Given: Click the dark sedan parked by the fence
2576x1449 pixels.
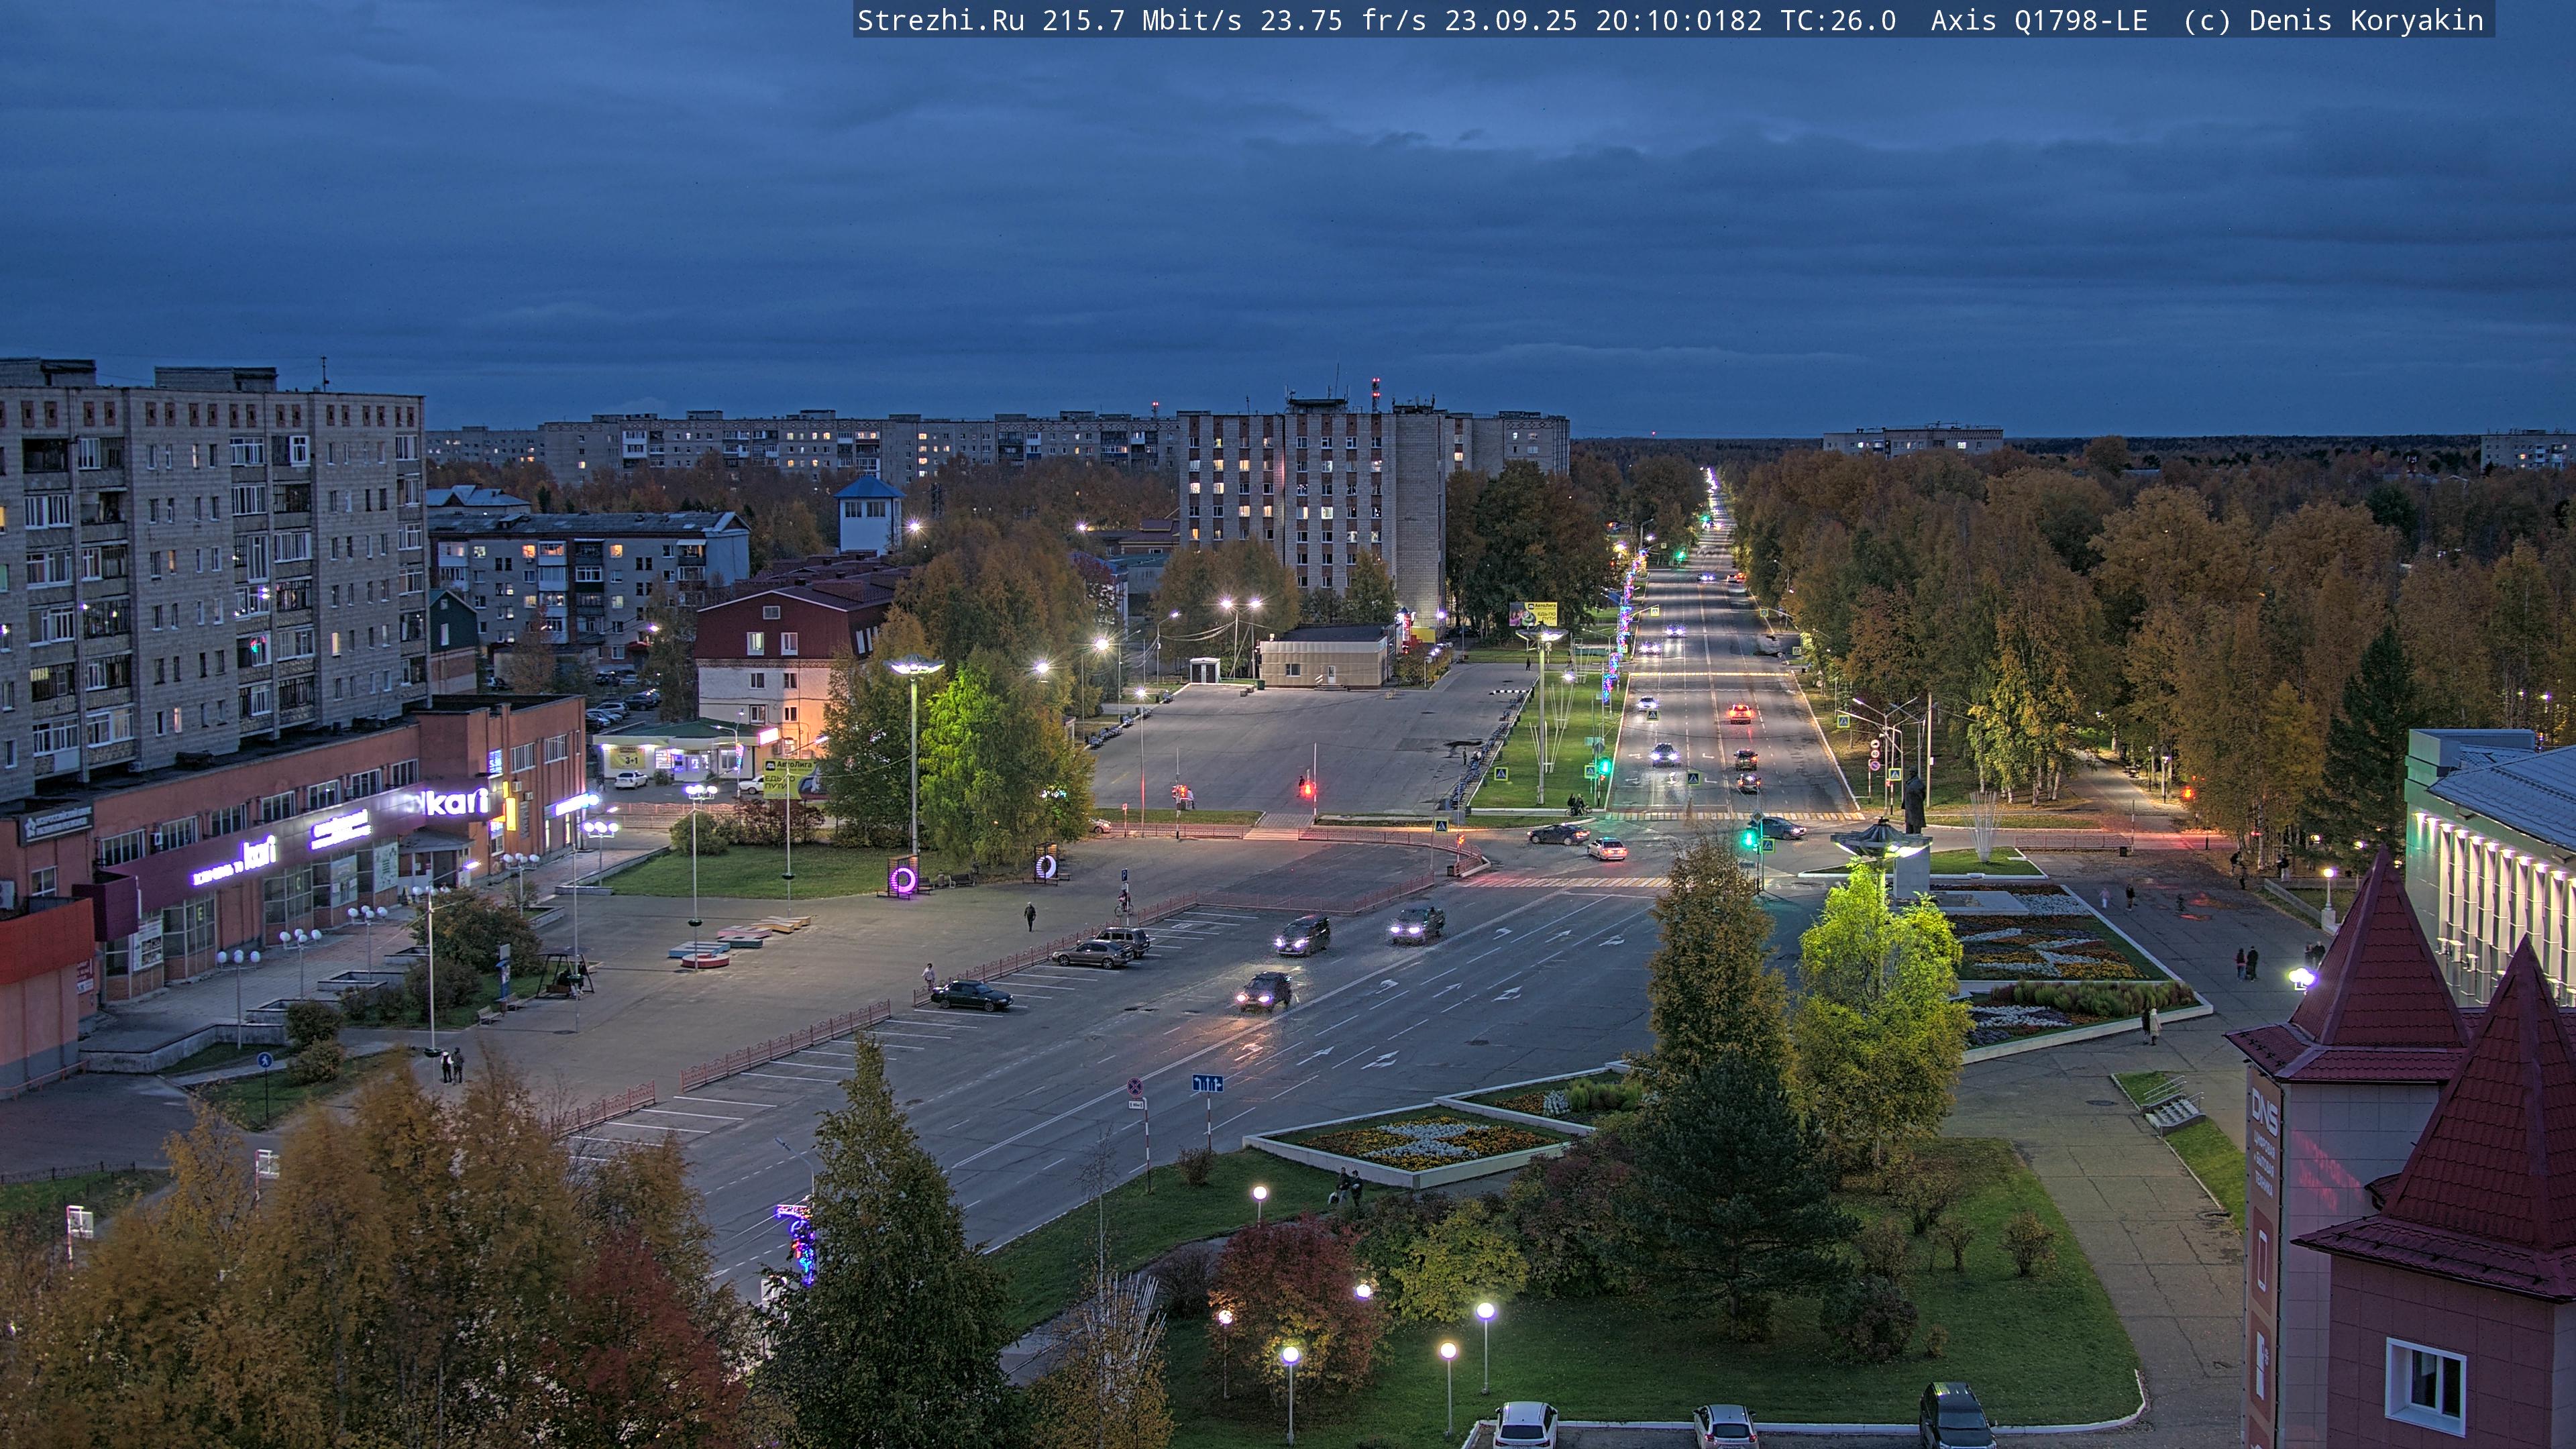Looking at the screenshot, I should [x=971, y=995].
